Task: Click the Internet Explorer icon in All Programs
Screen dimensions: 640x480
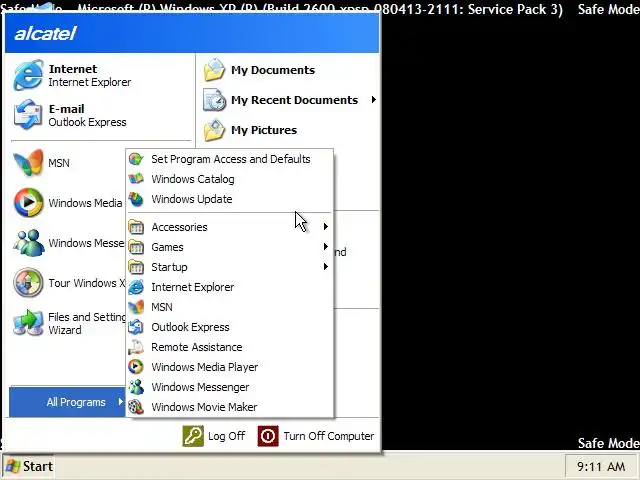Action: 136,287
